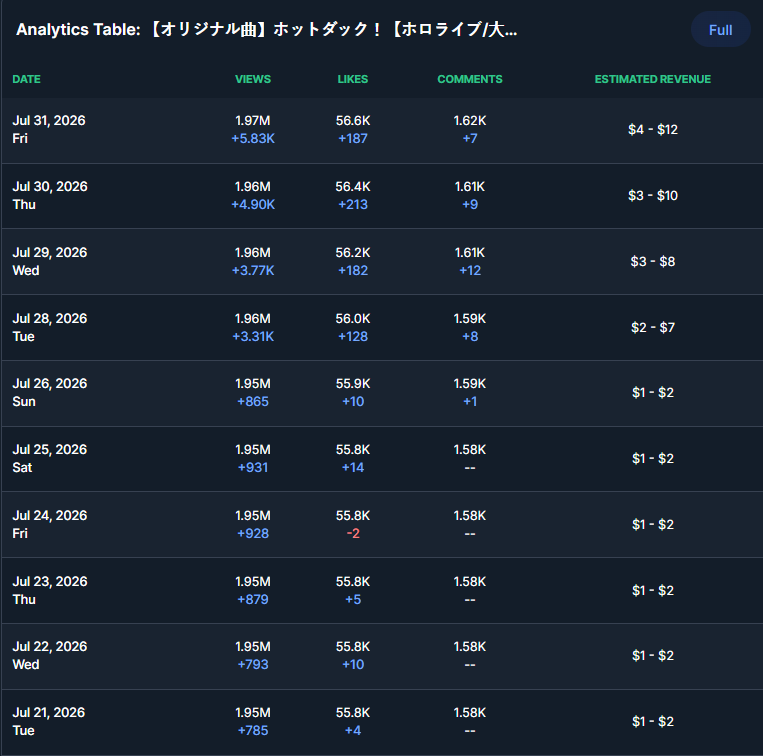Click the COMMENTS column header

pos(470,79)
